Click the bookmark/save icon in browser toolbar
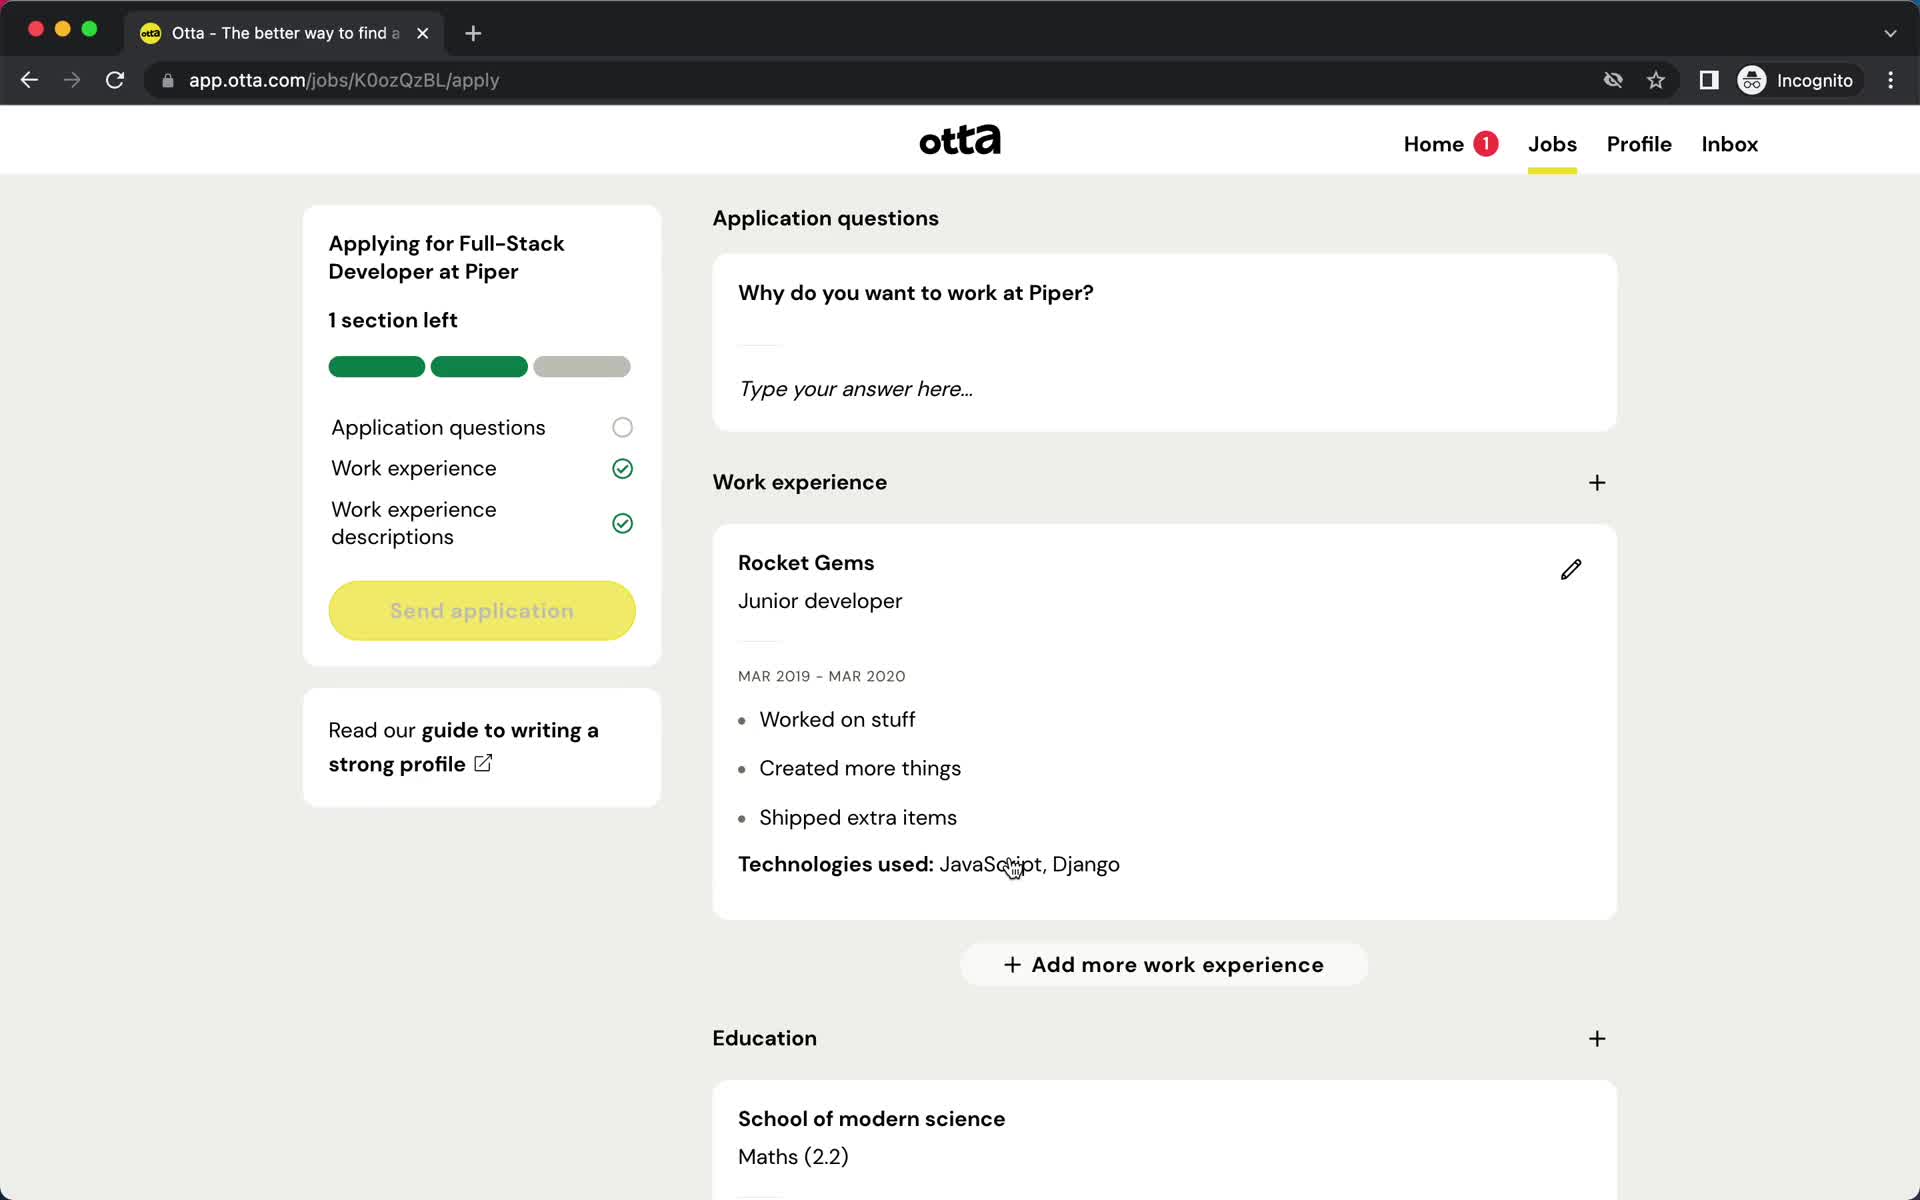Image resolution: width=1920 pixels, height=1200 pixels. tap(1656, 80)
